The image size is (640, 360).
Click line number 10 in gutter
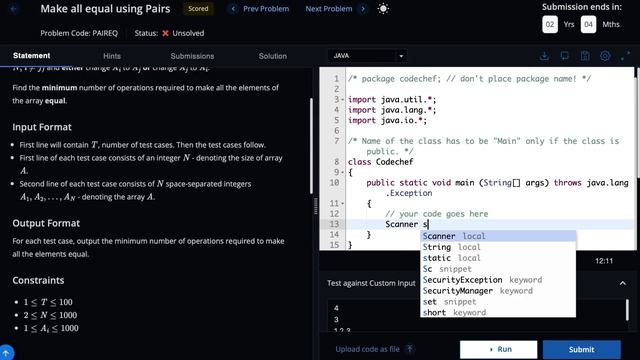tap(334, 182)
